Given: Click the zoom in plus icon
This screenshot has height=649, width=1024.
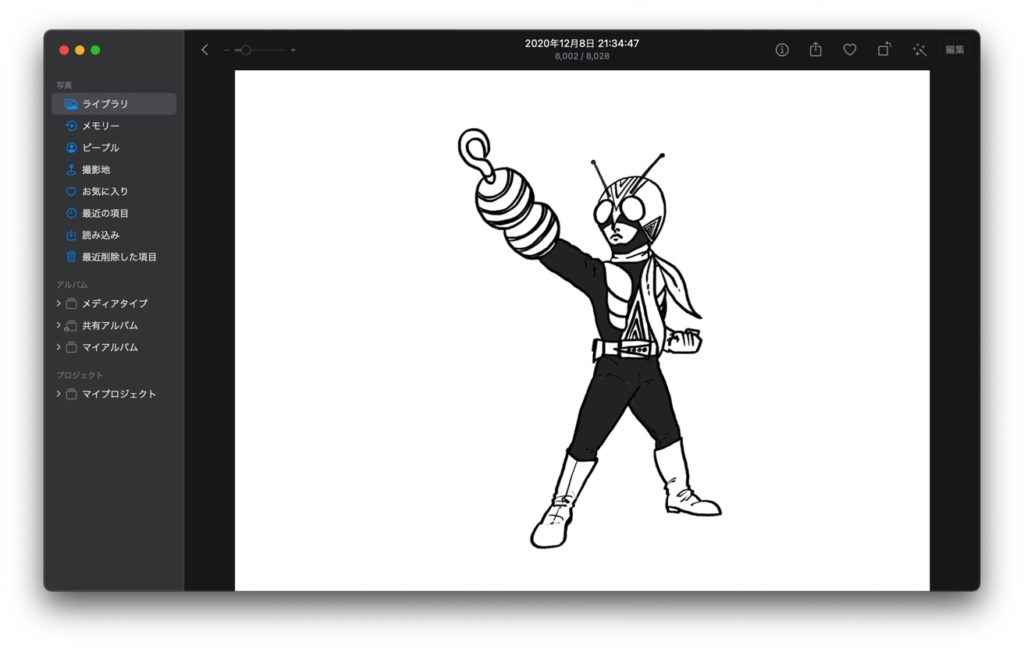Looking at the screenshot, I should click(x=293, y=50).
